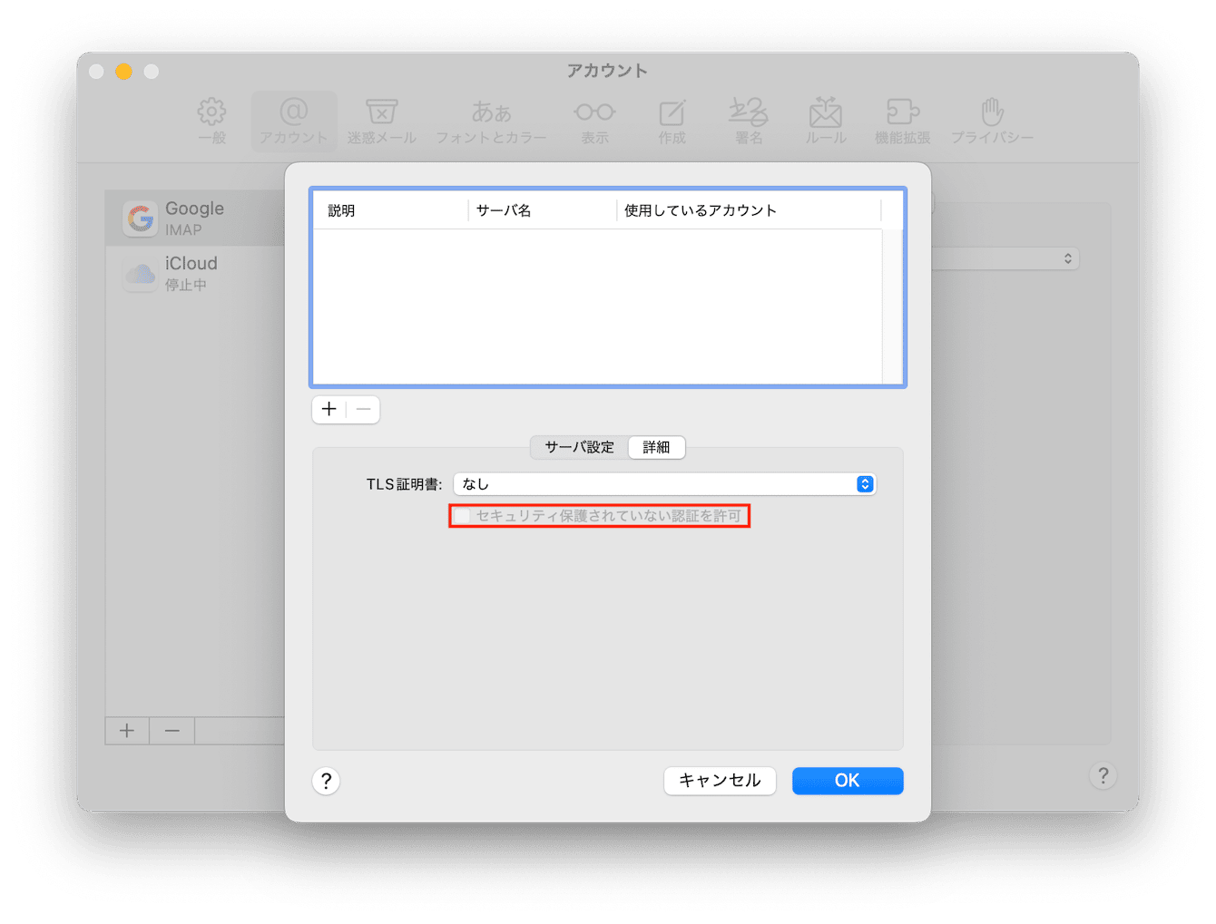Select the 詳細 tab
1216x924 pixels.
click(x=656, y=447)
